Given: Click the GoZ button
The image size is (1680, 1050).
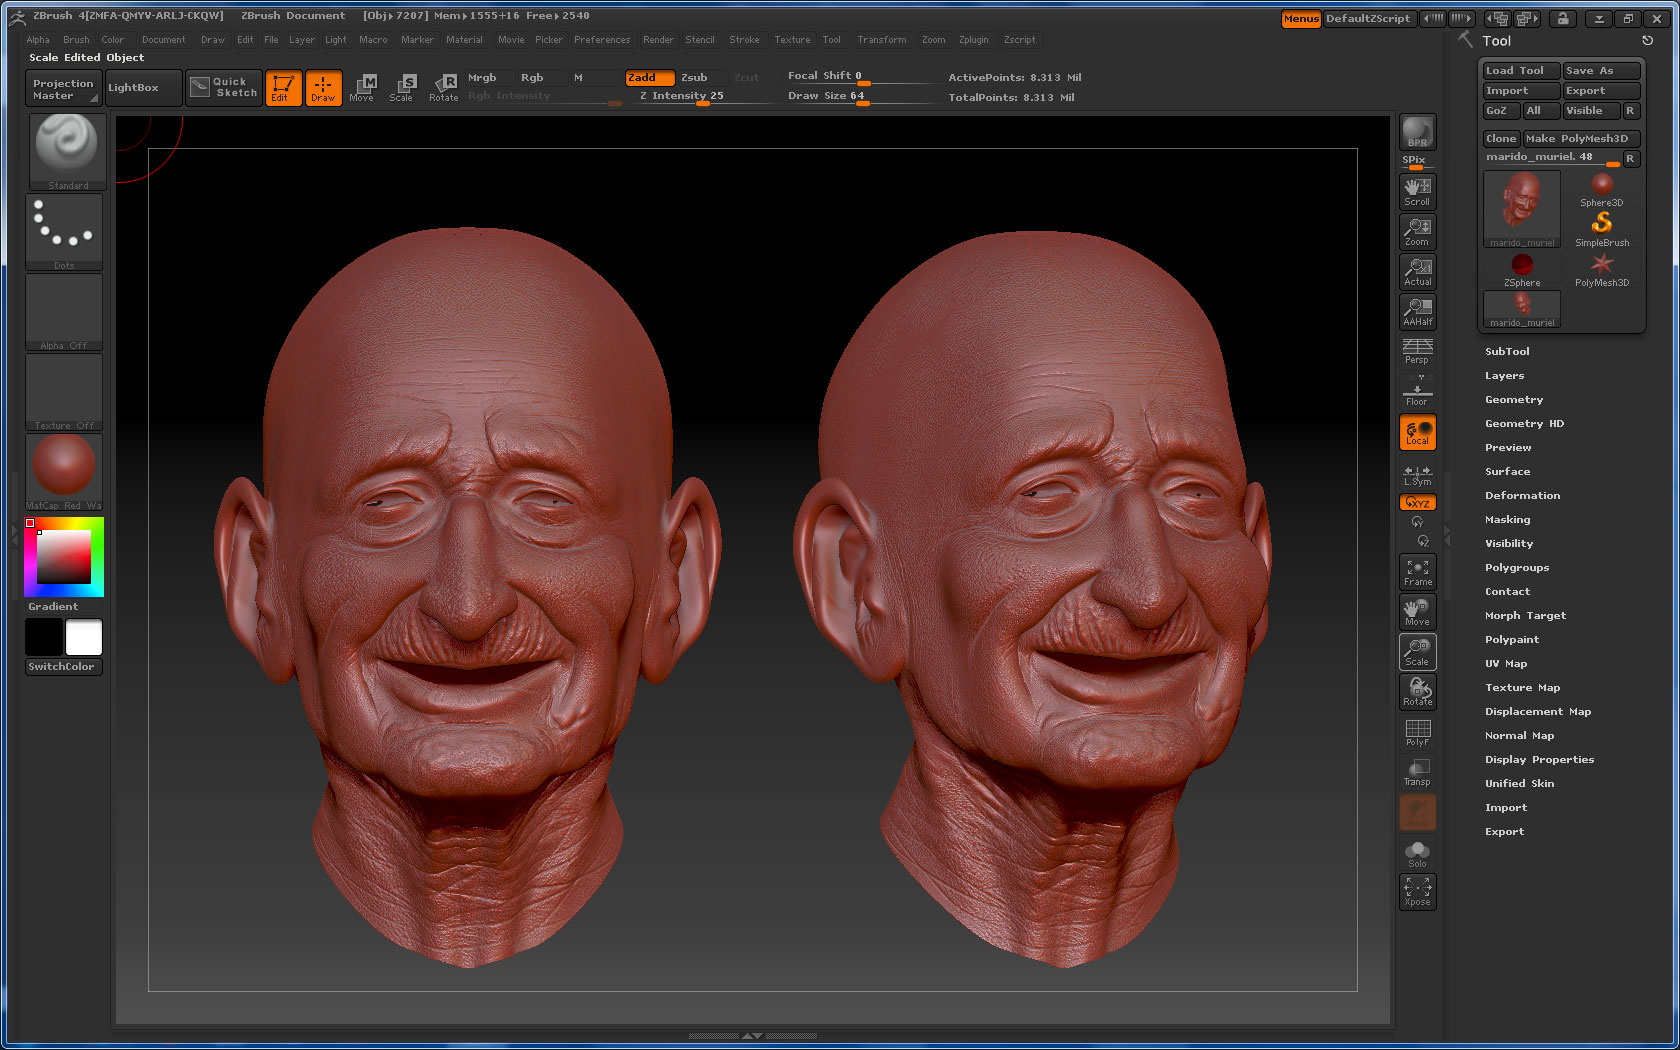Looking at the screenshot, I should tap(1500, 111).
